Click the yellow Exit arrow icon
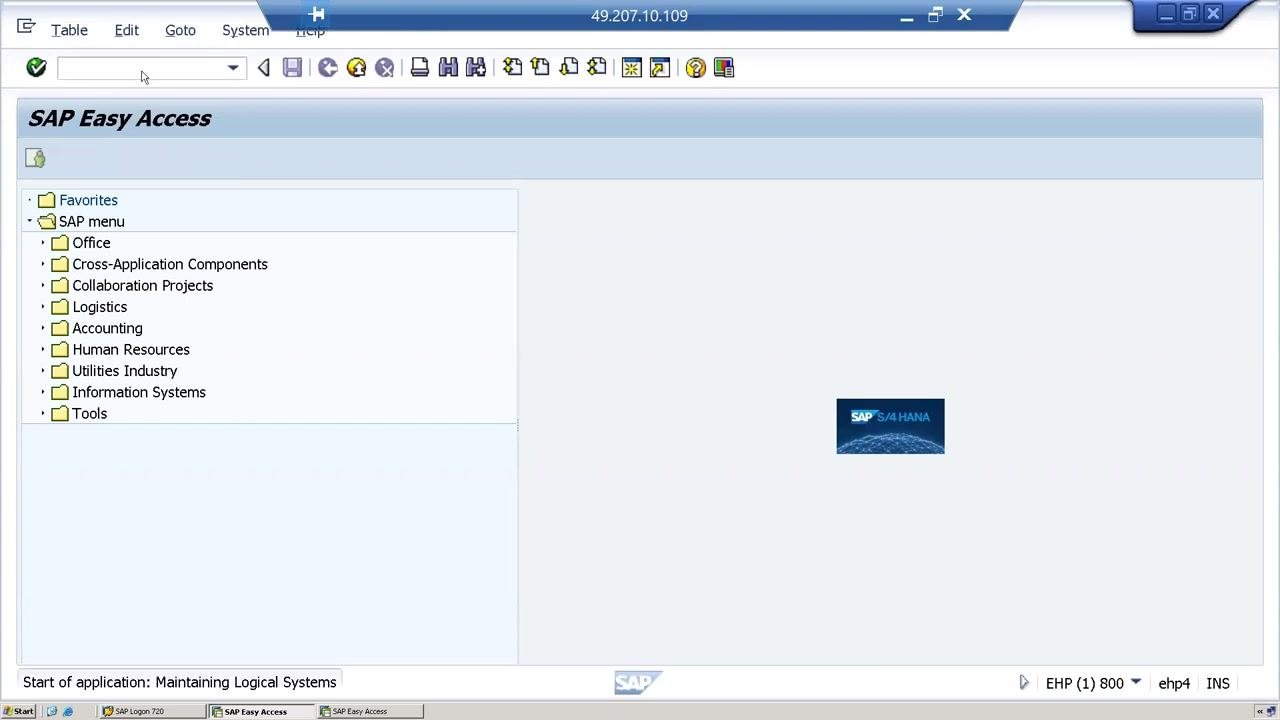This screenshot has height=720, width=1280. (356, 68)
